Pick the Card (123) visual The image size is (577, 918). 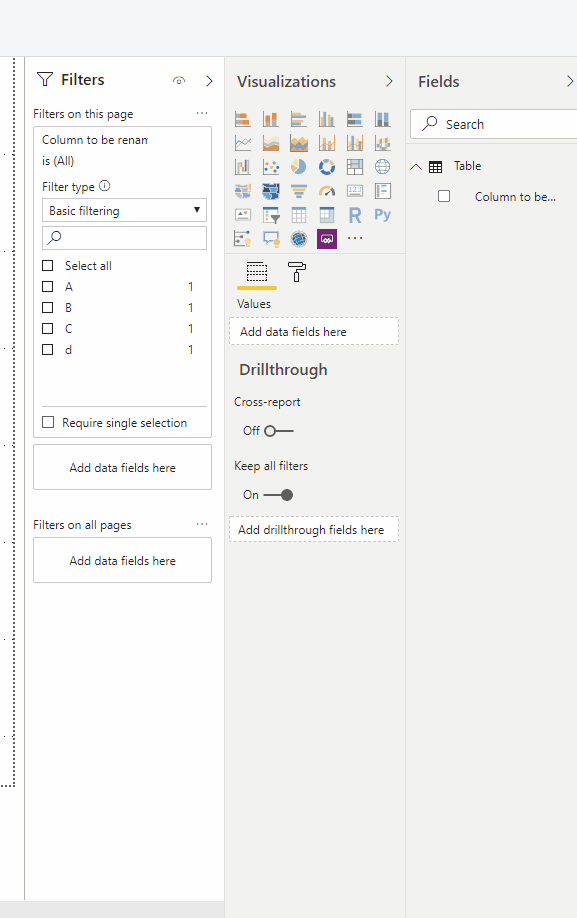(355, 191)
